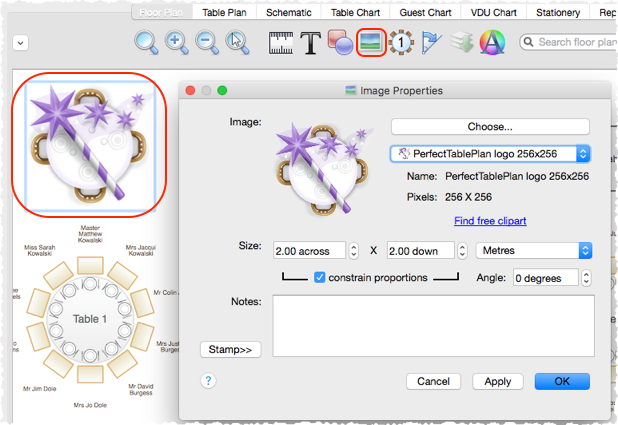The height and width of the screenshot is (425, 618).
Task: Open the Metres units dropdown
Action: 534,250
